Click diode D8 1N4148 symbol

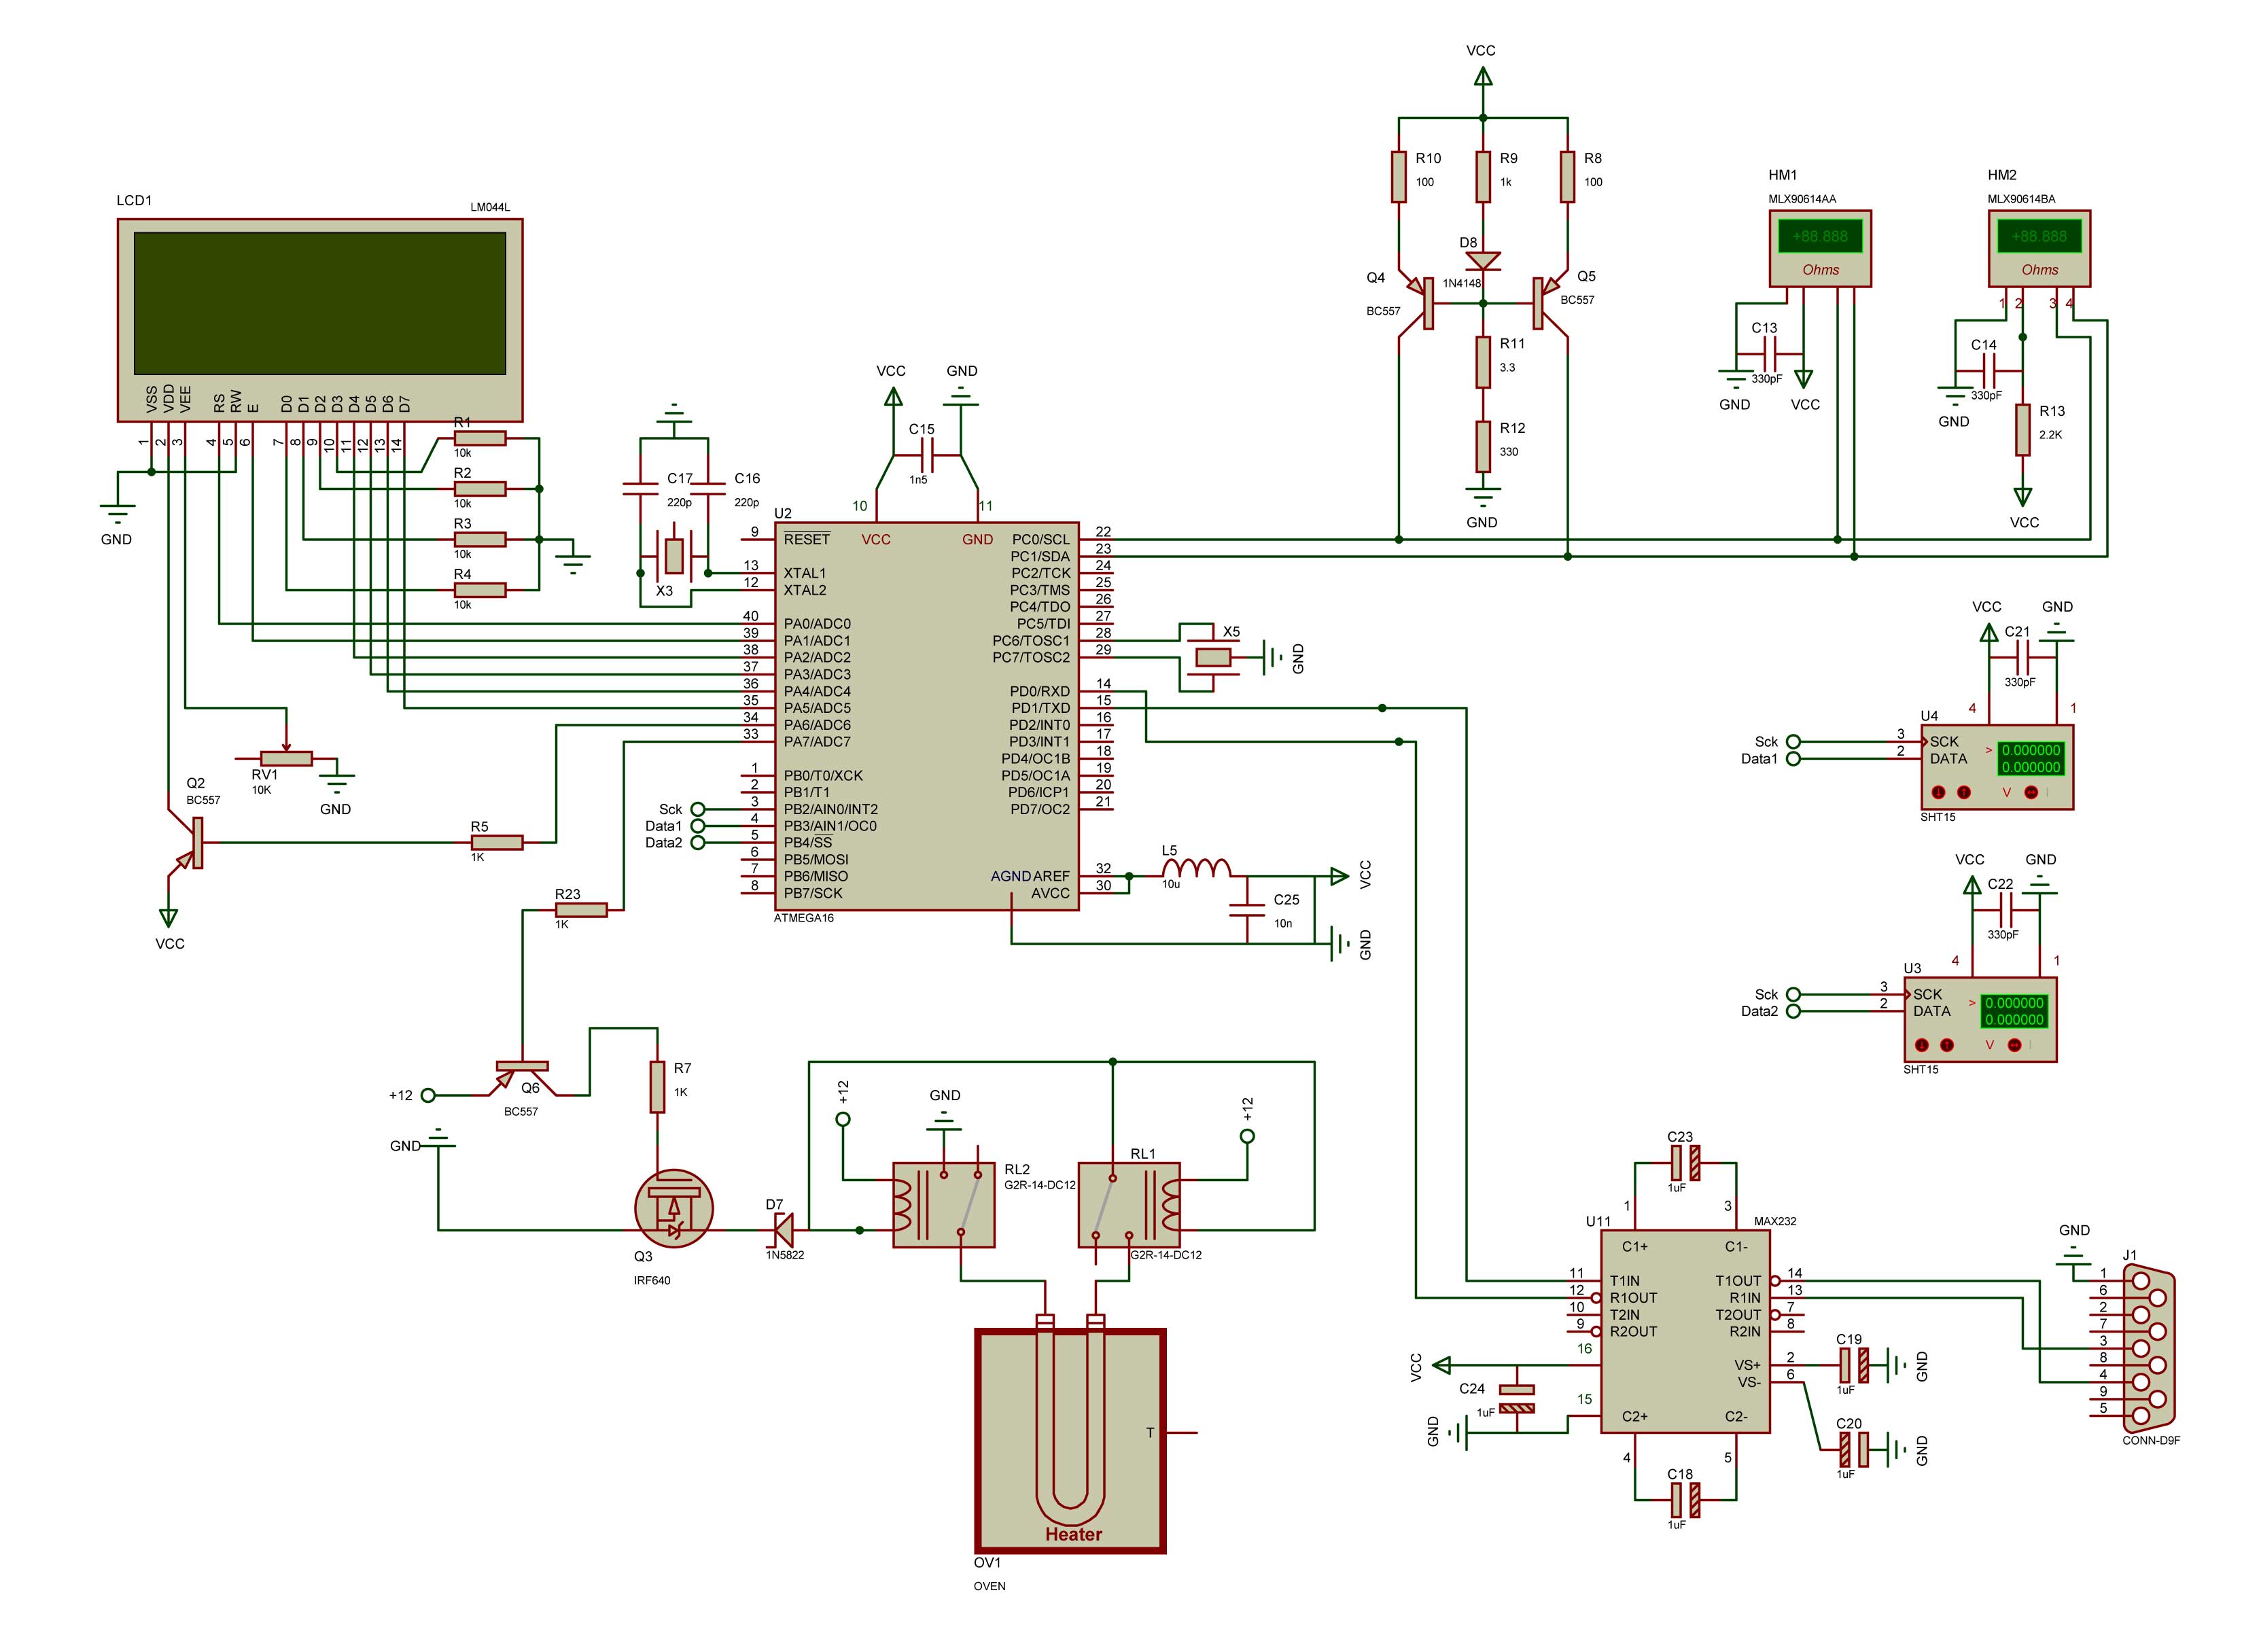pos(1483,261)
